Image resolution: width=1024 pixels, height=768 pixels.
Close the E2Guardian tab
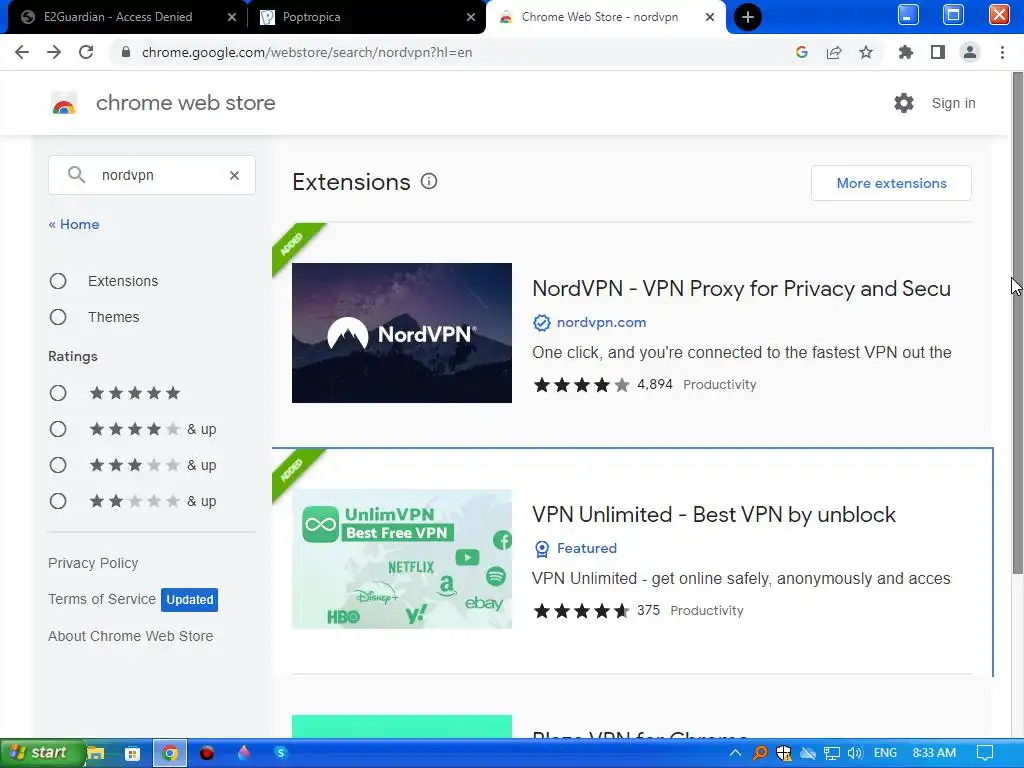[x=232, y=17]
